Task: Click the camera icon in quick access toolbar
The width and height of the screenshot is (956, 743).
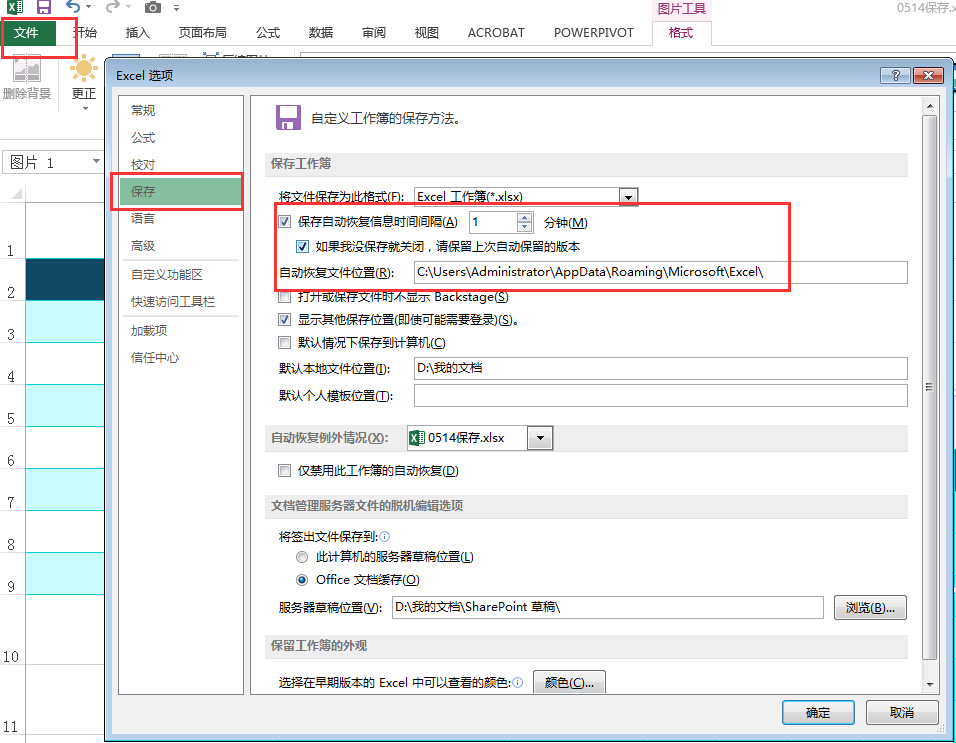Action: tap(152, 7)
